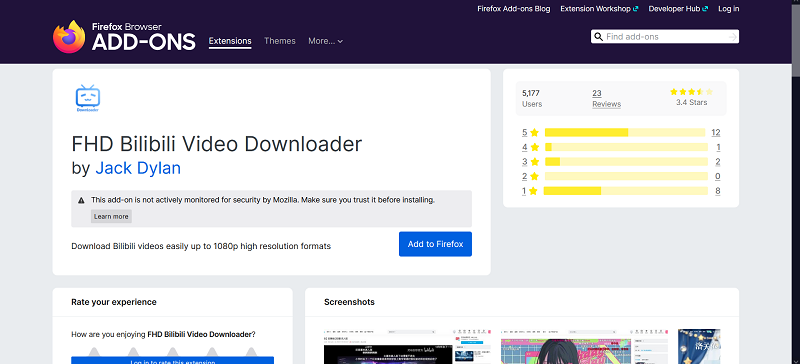Open the 12 five-star reviews count
The image size is (800, 364).
pyautogui.click(x=715, y=133)
